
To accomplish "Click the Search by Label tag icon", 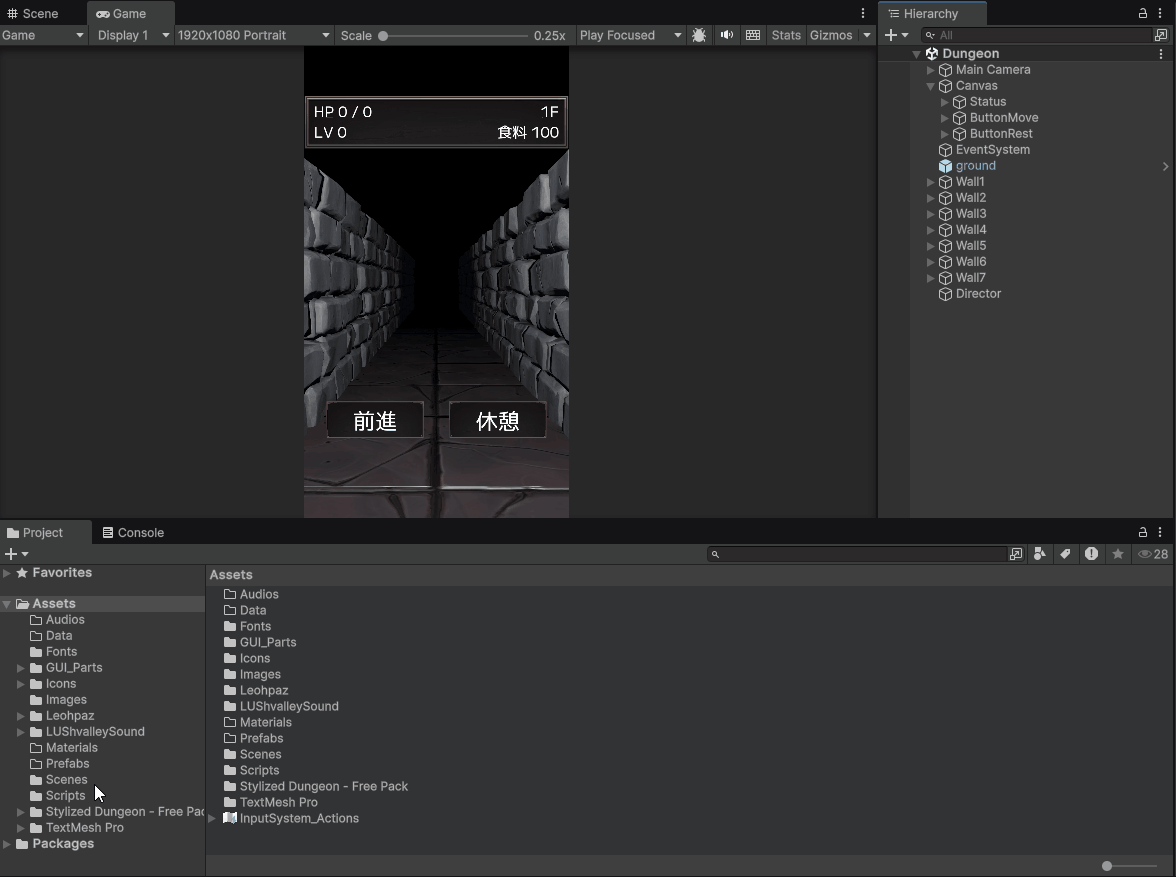I will point(1066,554).
